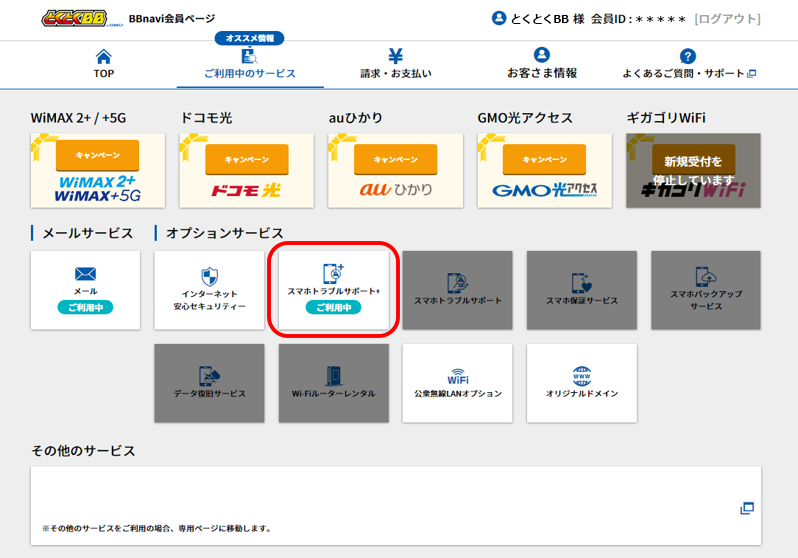Go to お客さま情報 section
798x558 pixels.
(x=541, y=64)
